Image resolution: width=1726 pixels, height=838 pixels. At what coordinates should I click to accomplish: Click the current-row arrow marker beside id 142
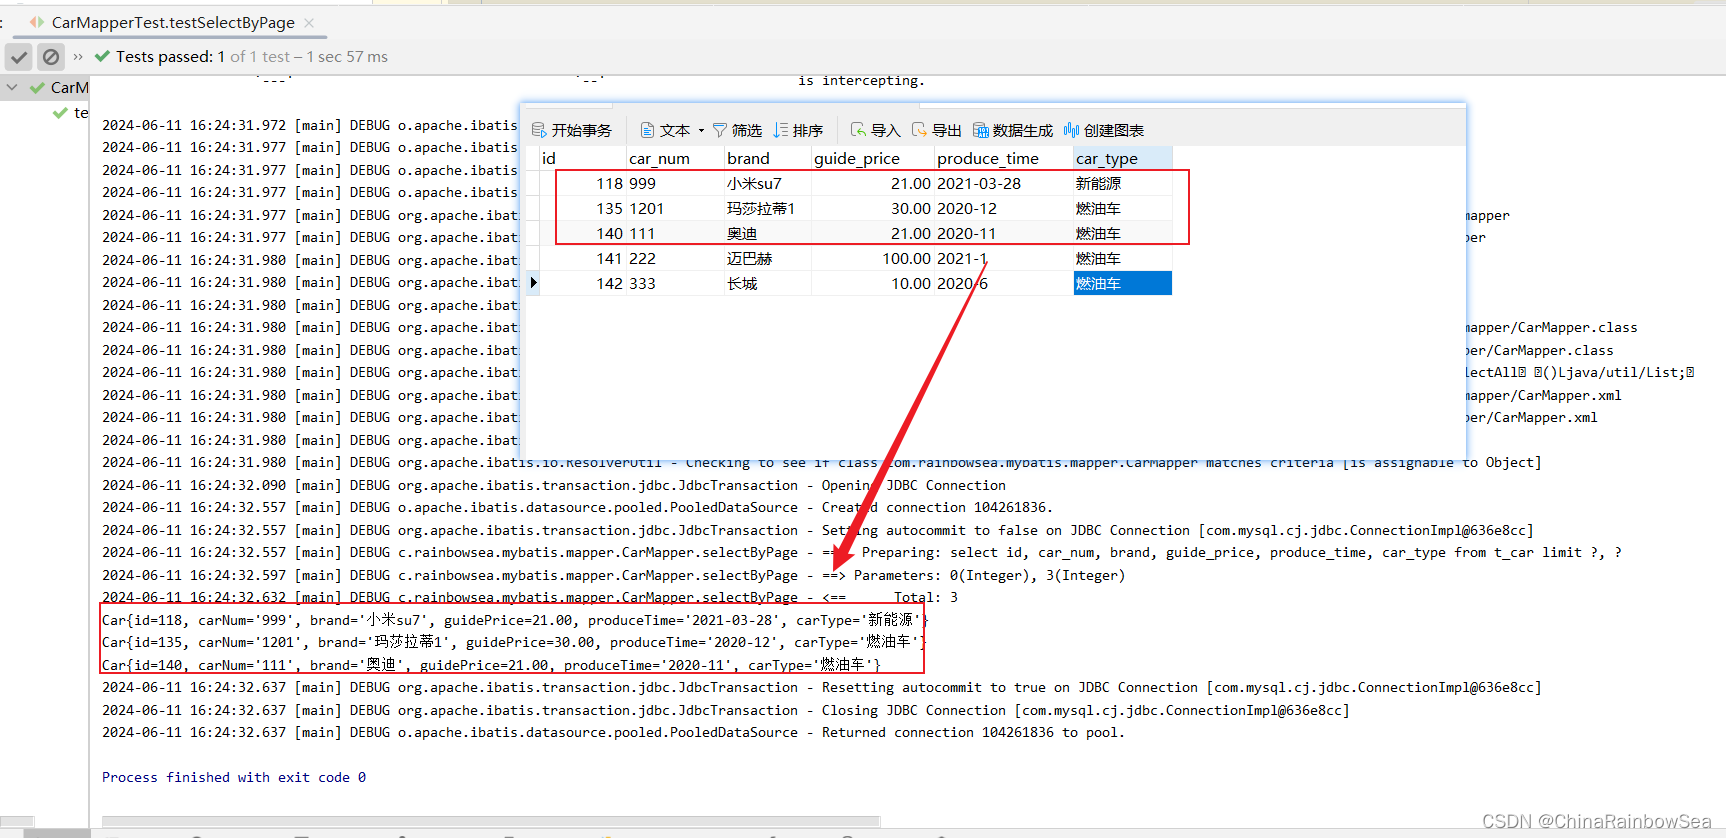(x=533, y=283)
